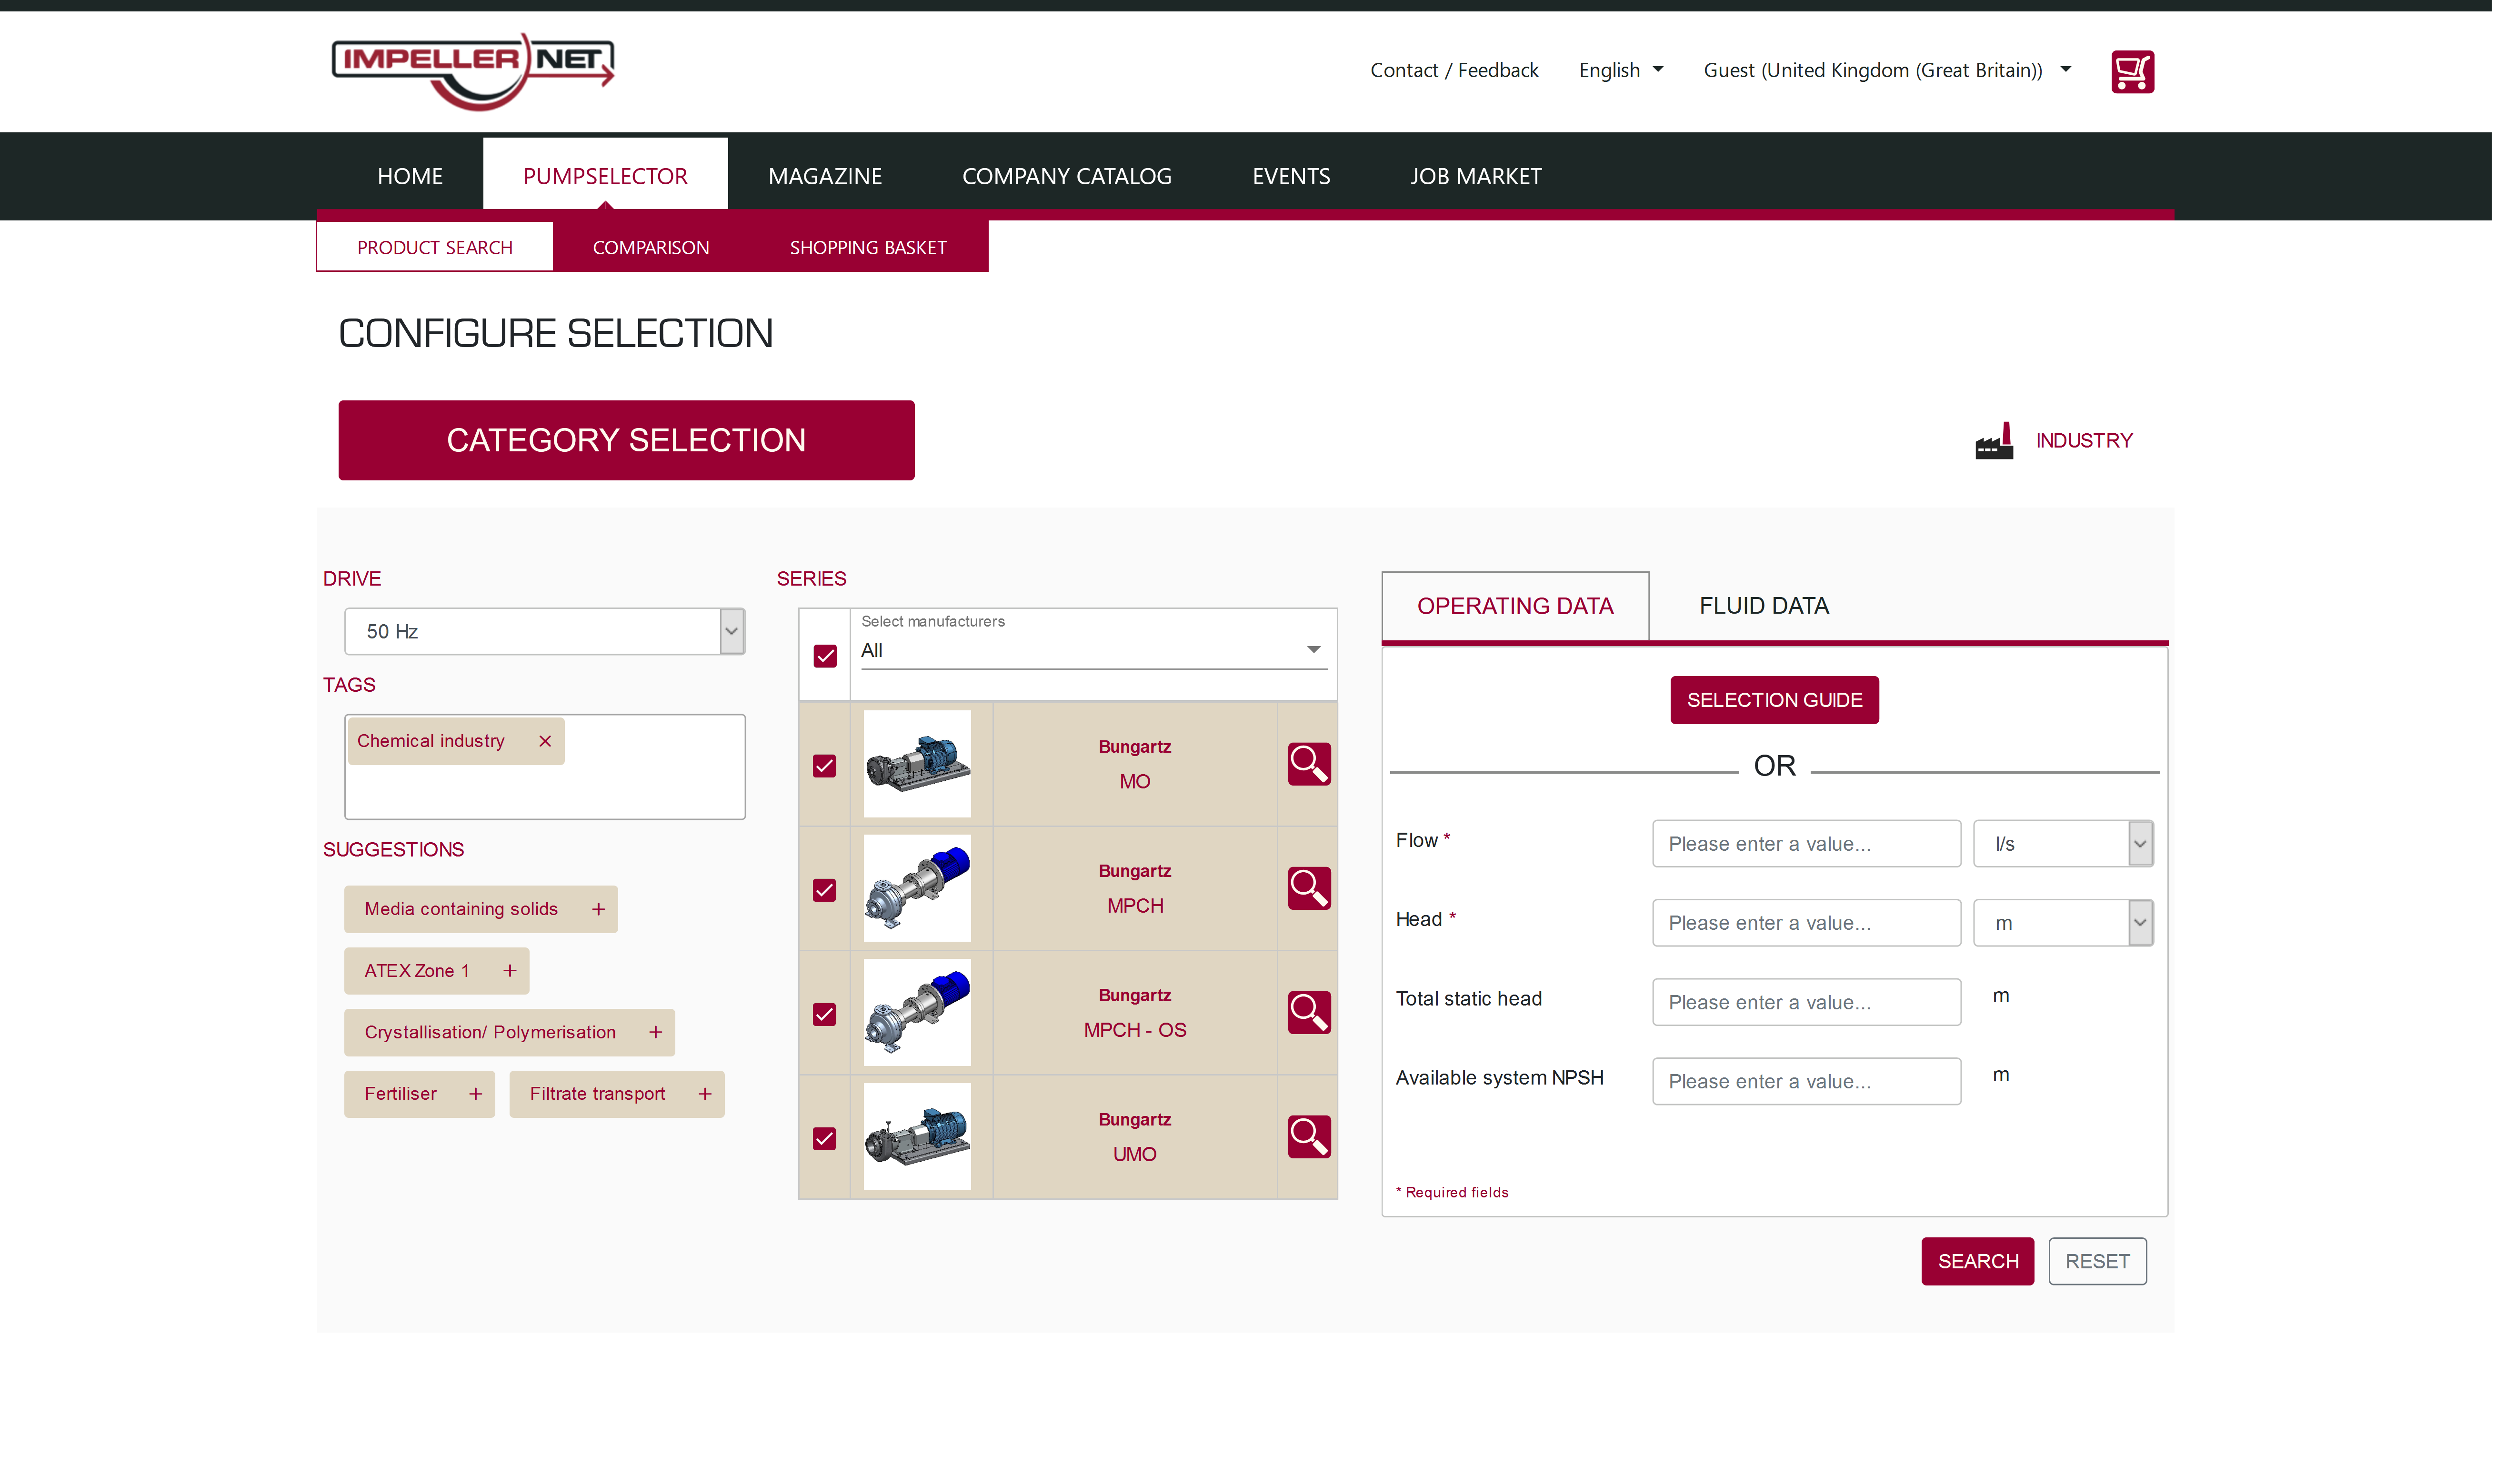This screenshot has width=2516, height=1484.
Task: Add Media containing solids tag
Action: 598,909
